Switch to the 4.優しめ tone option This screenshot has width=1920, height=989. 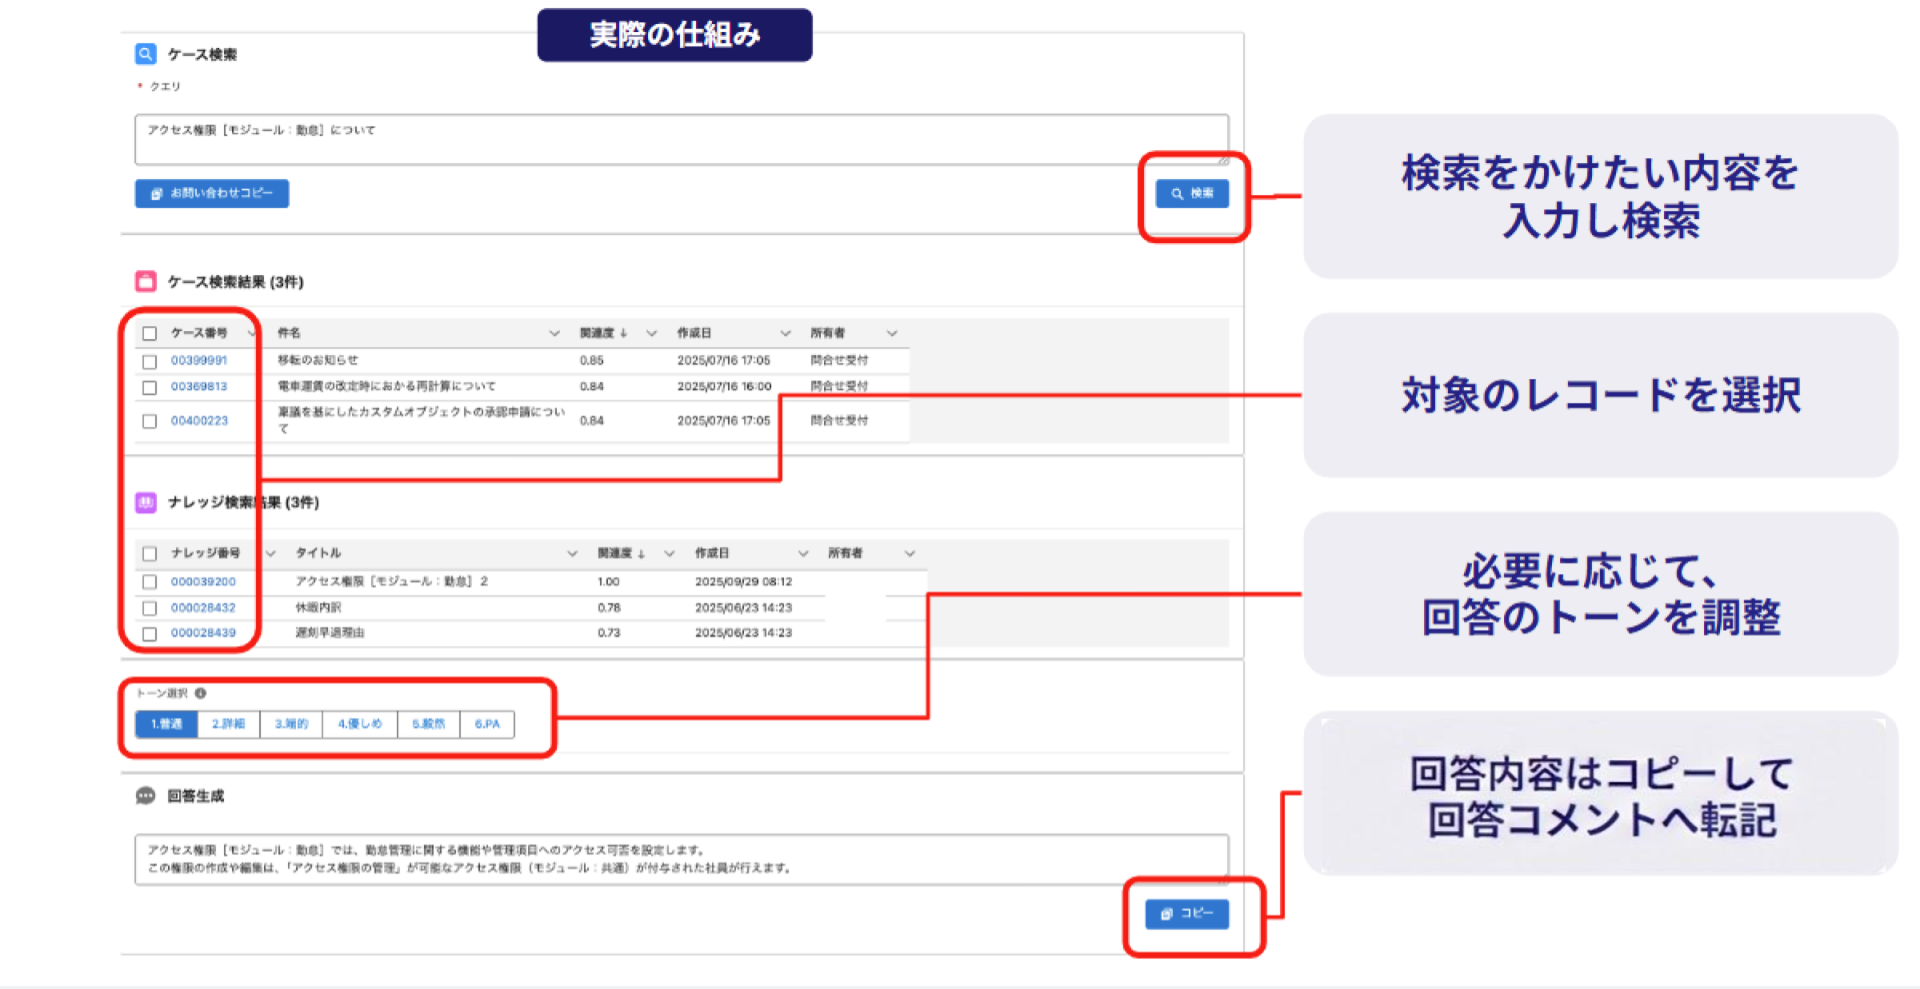(359, 724)
